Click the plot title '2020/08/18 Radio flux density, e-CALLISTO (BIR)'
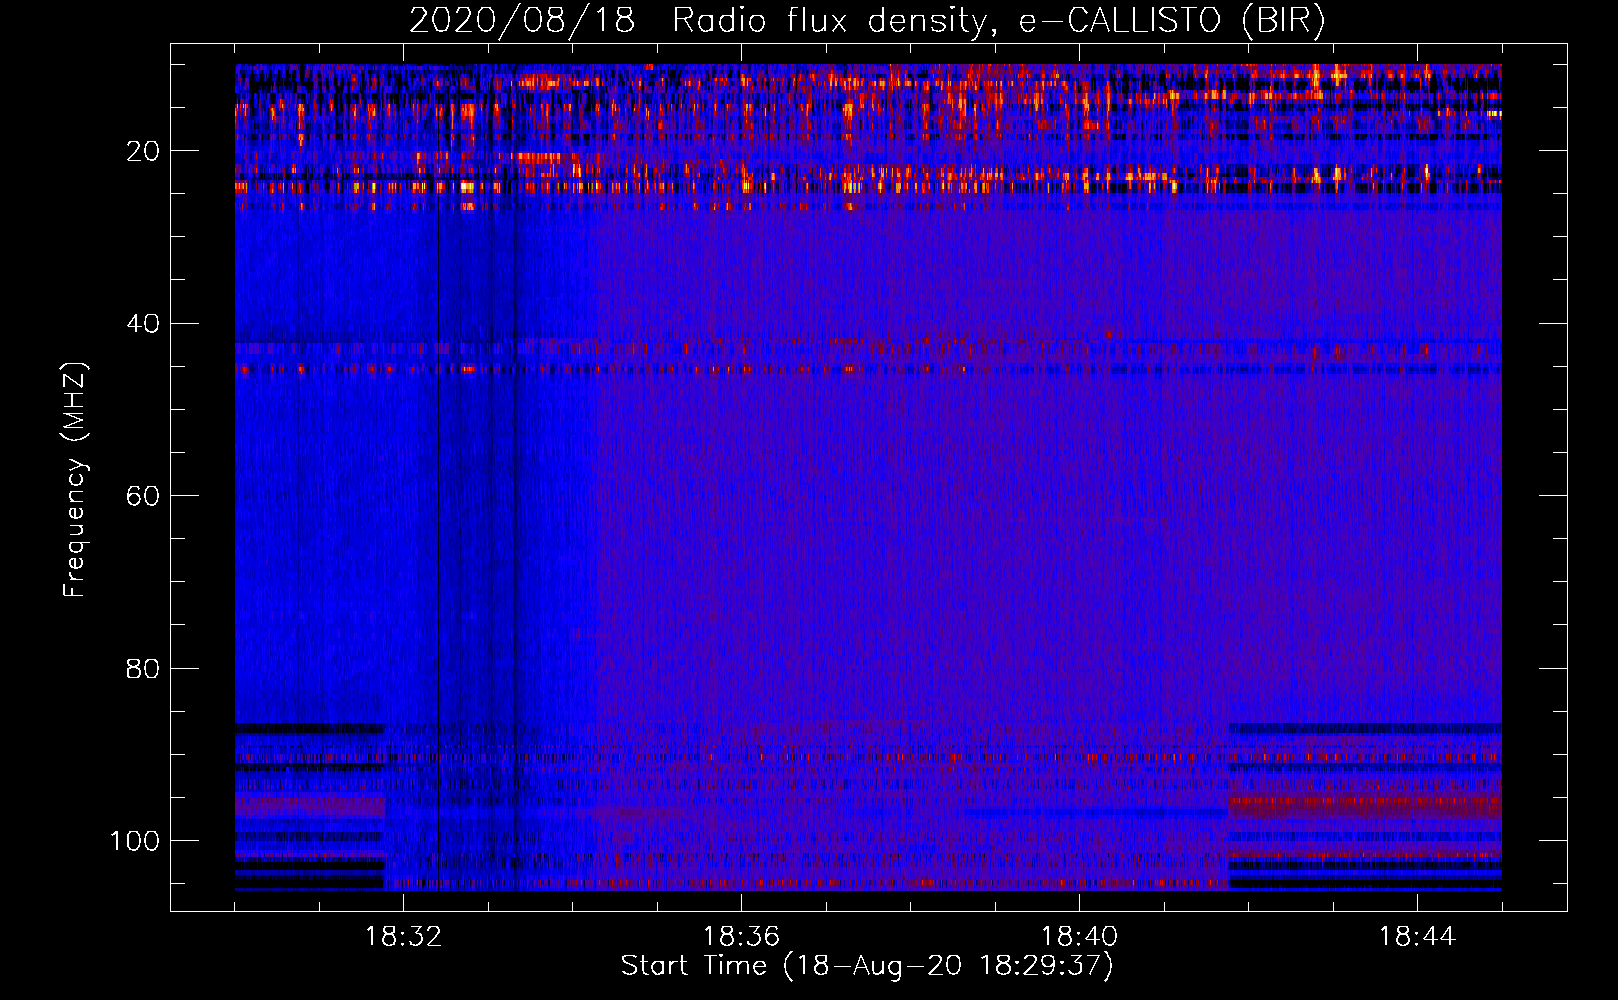The height and width of the screenshot is (1000, 1618). [x=867, y=21]
